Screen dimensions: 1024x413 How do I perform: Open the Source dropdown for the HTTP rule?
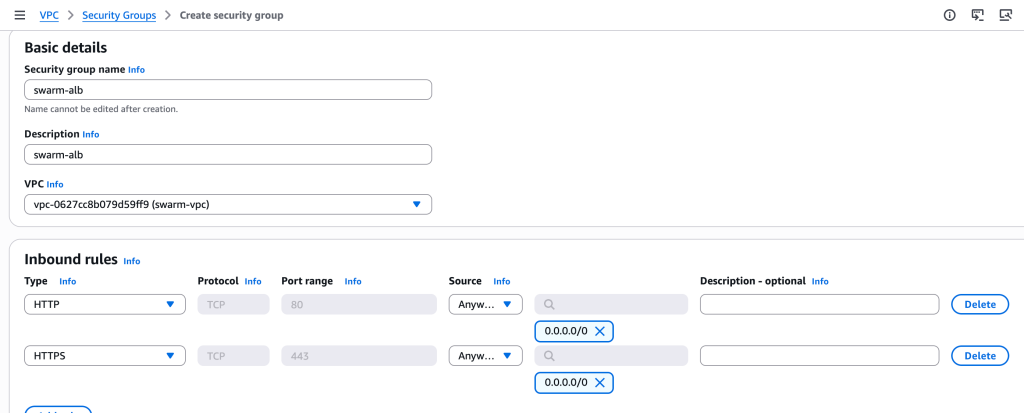click(x=486, y=305)
